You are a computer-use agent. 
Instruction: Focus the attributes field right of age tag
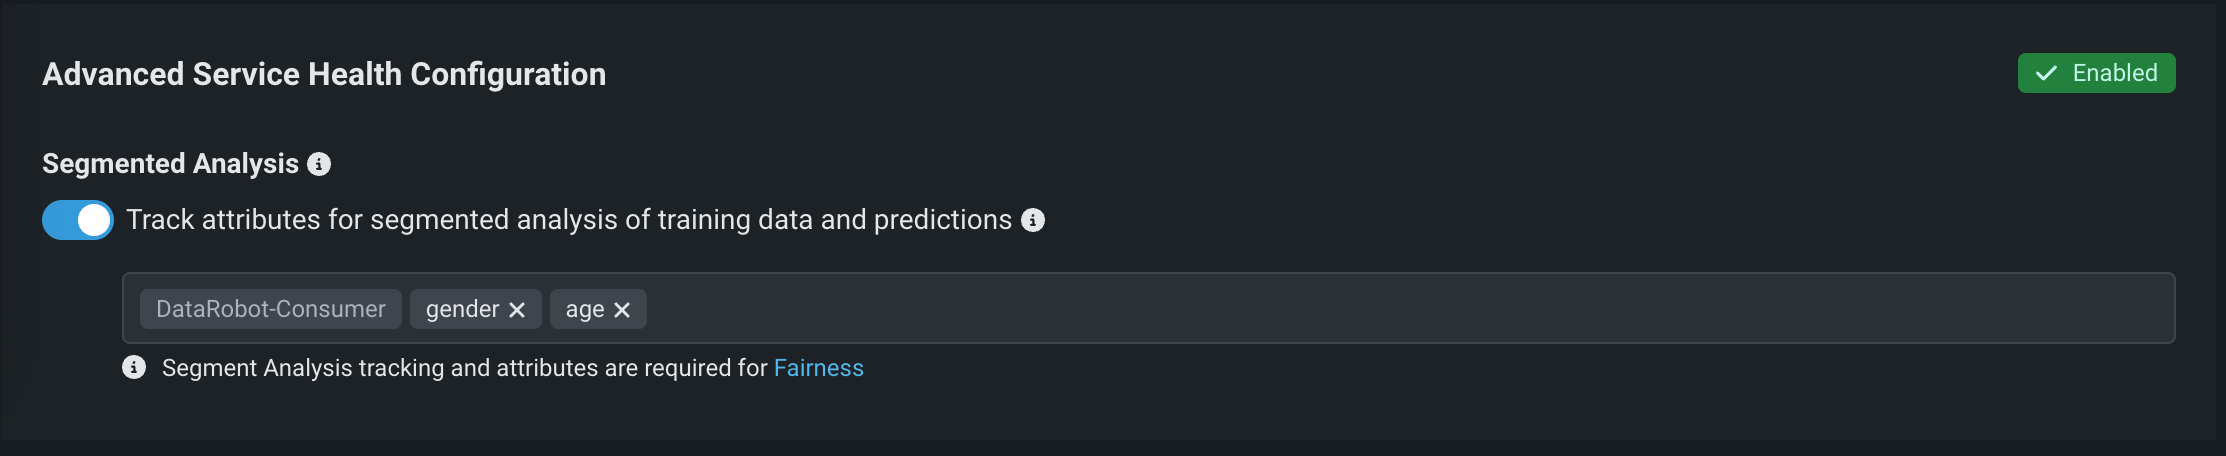coord(700,309)
